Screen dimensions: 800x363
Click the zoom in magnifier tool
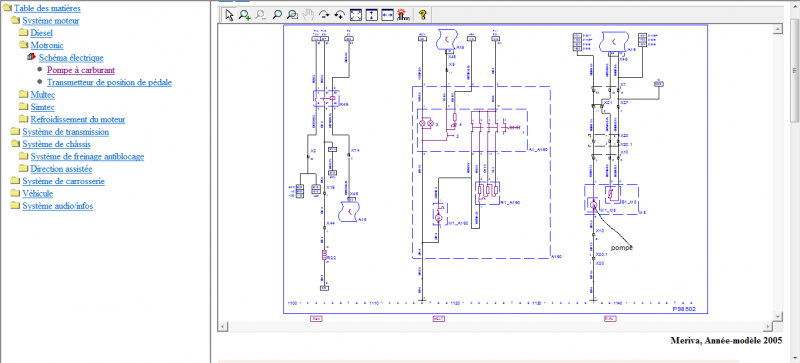point(244,15)
